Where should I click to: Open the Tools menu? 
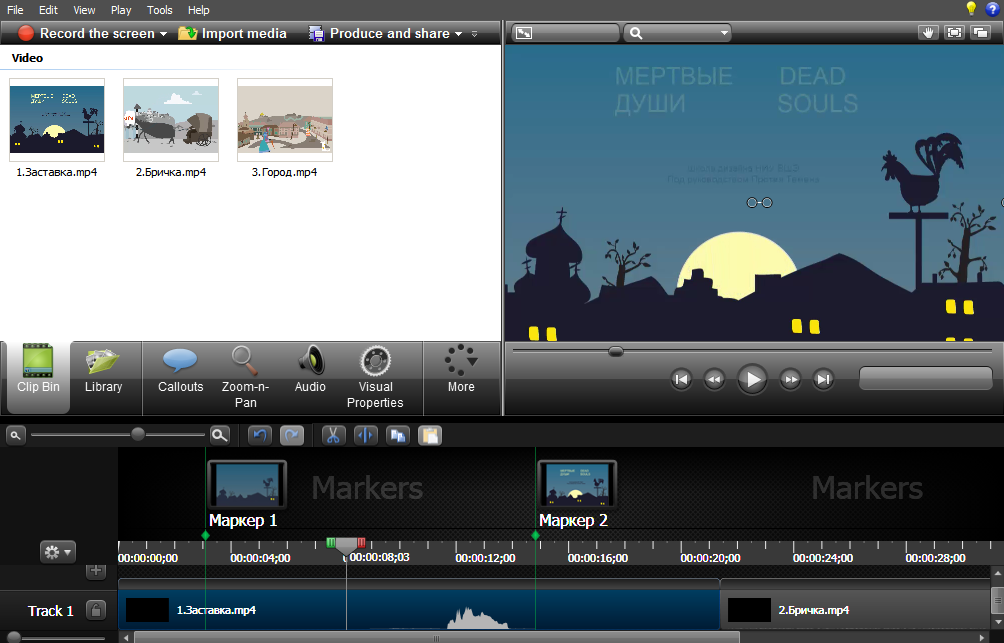(159, 10)
